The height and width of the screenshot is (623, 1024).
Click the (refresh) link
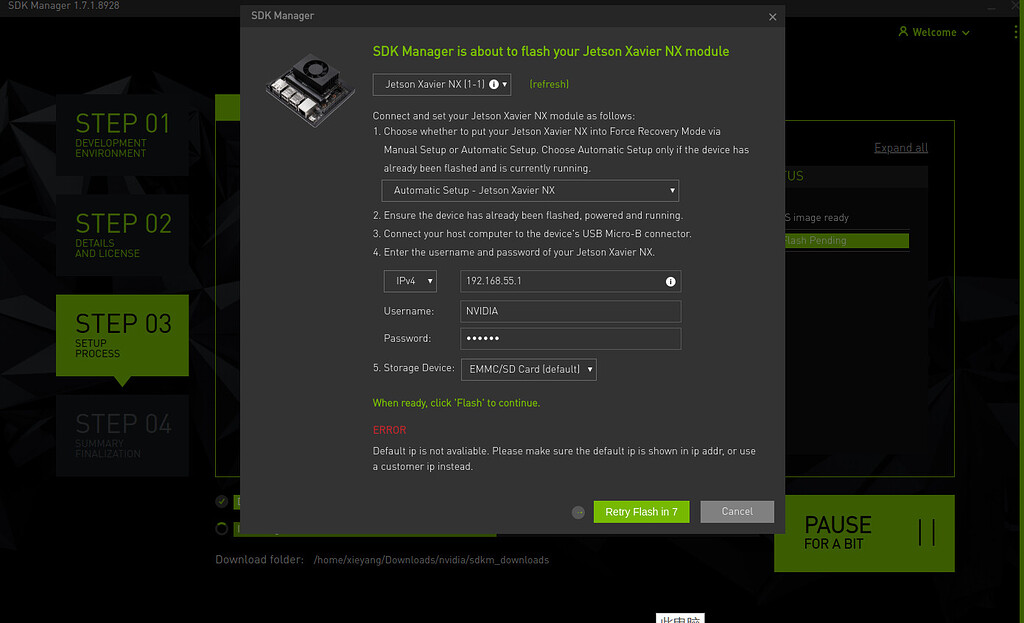coord(549,84)
